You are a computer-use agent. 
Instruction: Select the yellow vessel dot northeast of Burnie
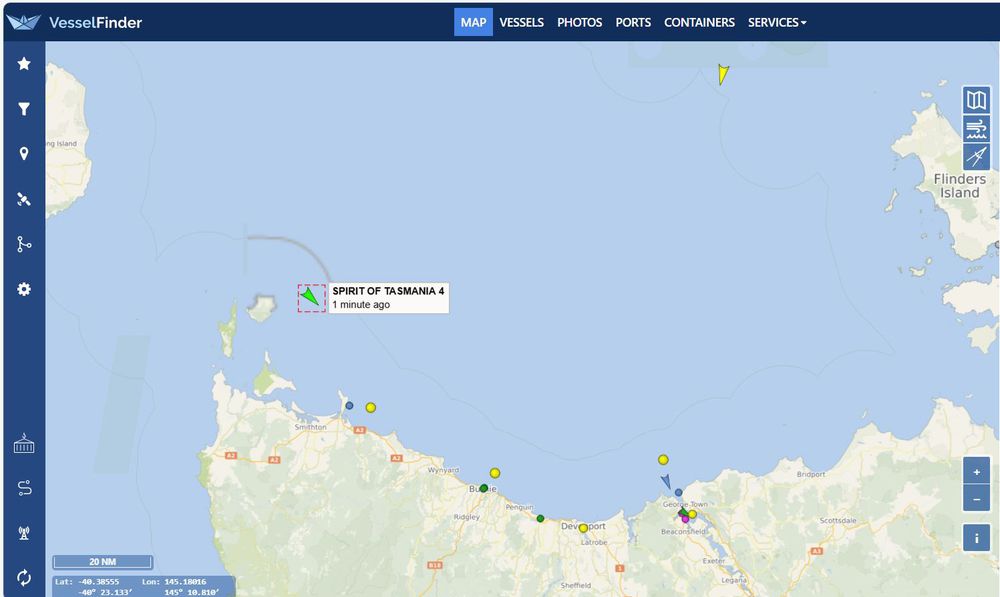tap(495, 473)
